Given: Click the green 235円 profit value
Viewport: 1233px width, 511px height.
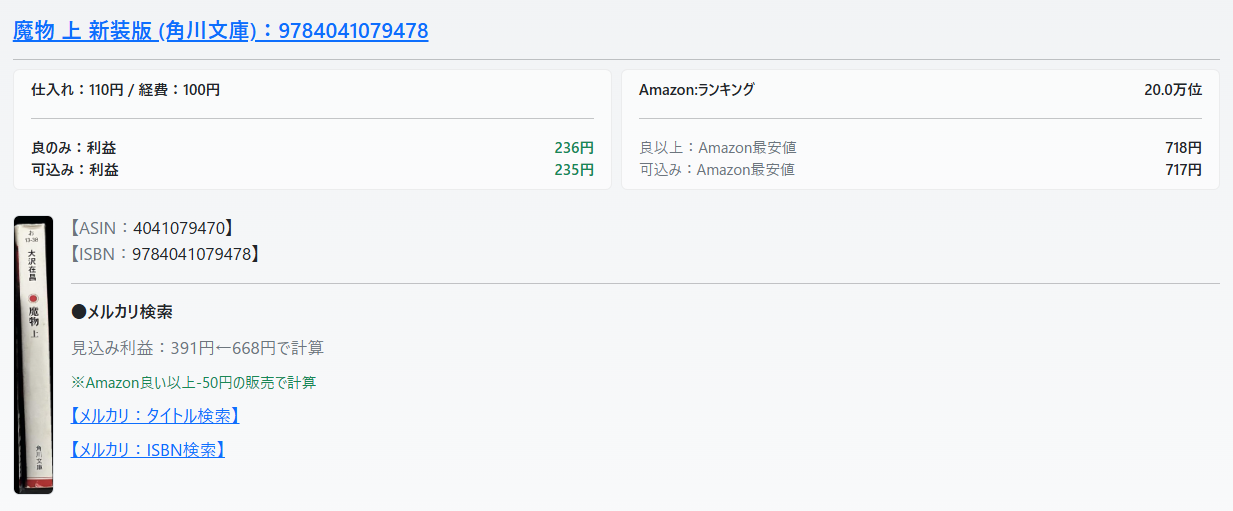Looking at the screenshot, I should 574,170.
